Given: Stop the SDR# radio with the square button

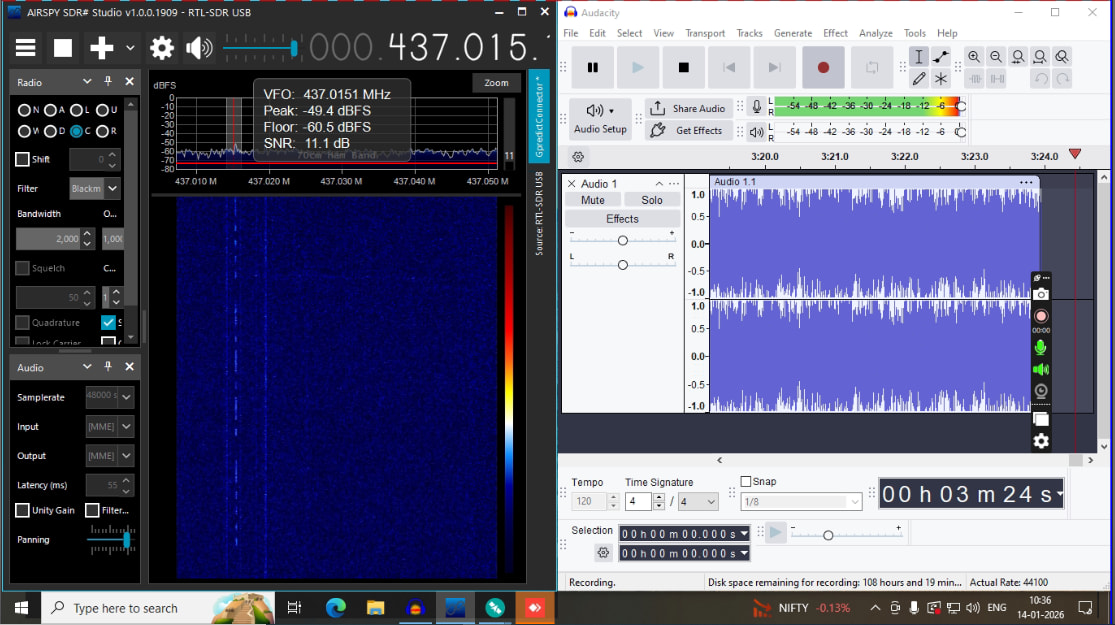Looking at the screenshot, I should (63, 48).
